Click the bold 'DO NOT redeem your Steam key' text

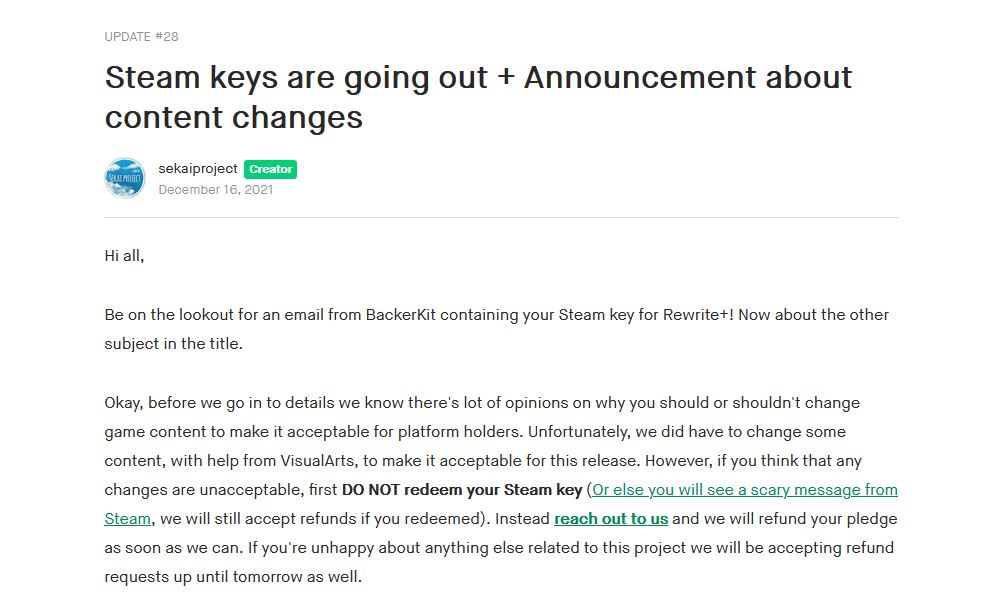461,490
